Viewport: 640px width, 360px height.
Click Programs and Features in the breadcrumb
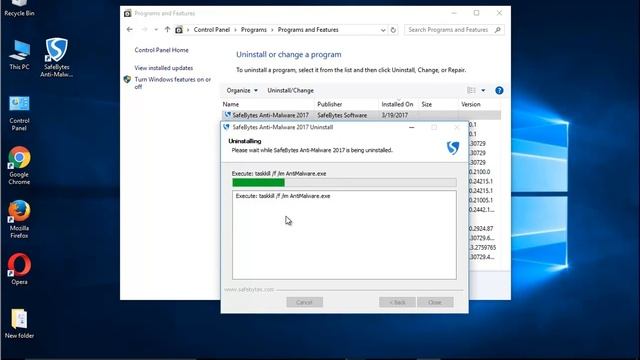(308, 30)
